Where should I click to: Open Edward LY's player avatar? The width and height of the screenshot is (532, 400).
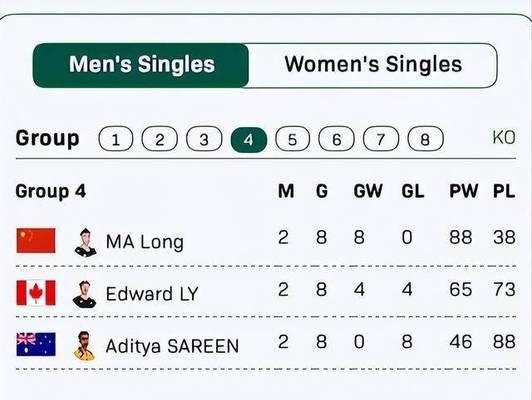pos(84,294)
